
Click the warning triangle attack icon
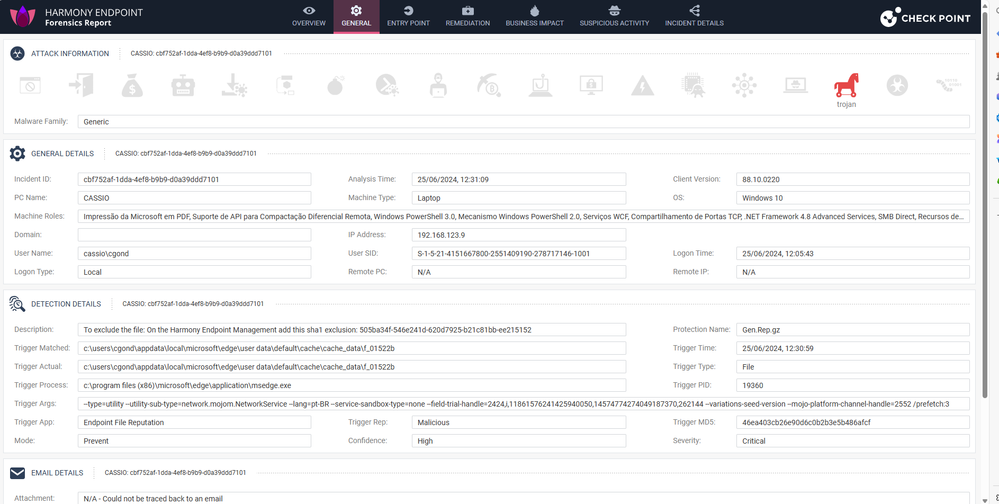click(x=642, y=87)
